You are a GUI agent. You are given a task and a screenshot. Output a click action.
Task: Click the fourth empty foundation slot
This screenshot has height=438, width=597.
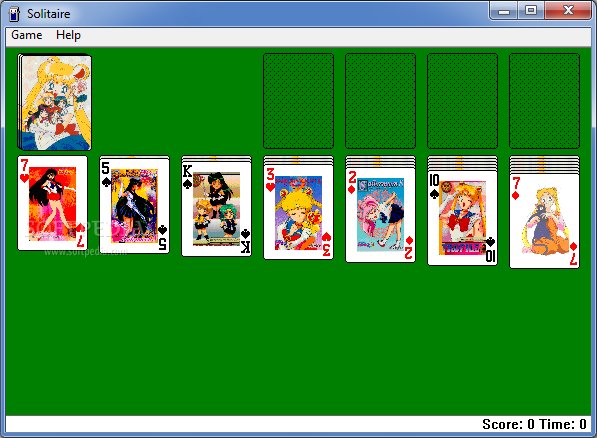point(544,101)
